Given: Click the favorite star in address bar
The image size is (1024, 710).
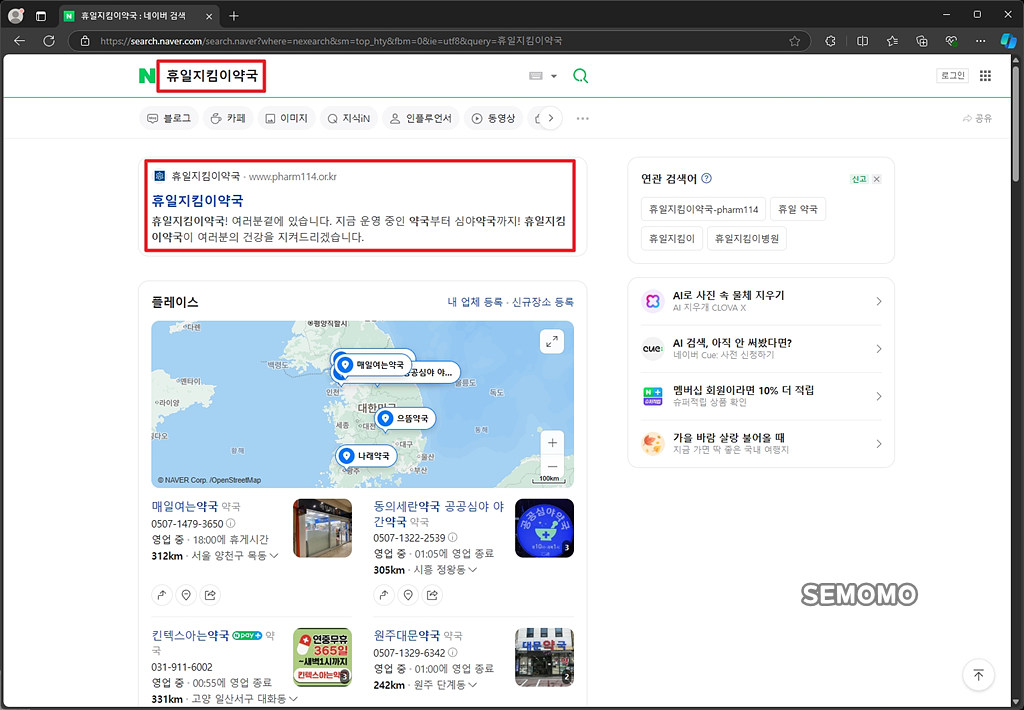Looking at the screenshot, I should (x=794, y=41).
